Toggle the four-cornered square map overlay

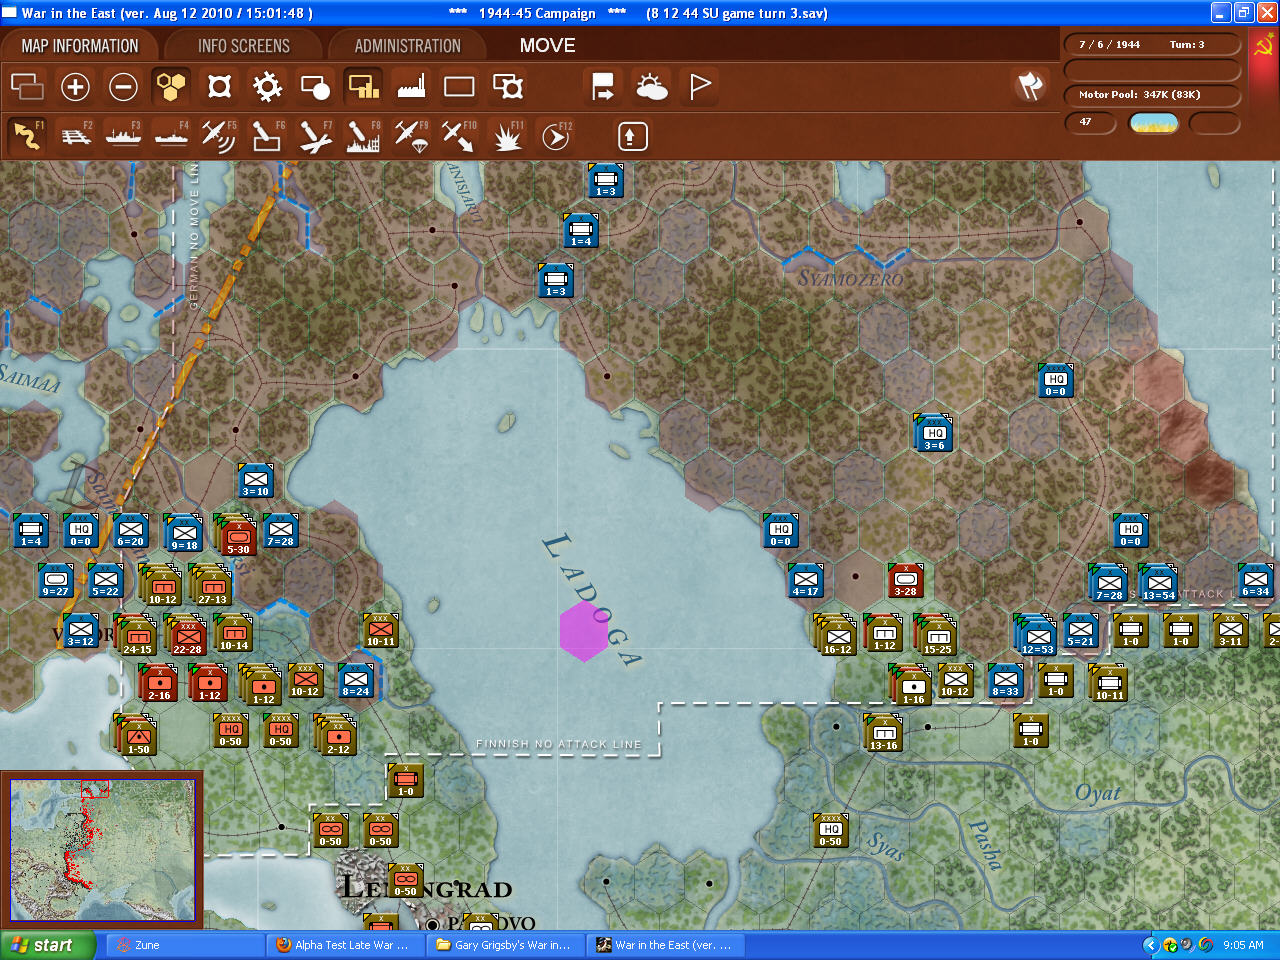point(219,87)
